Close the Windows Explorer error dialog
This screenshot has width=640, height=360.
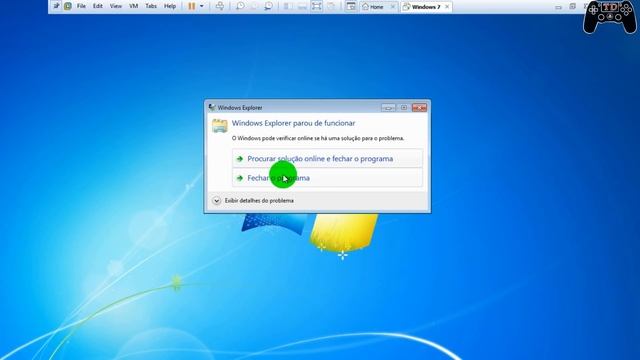click(419, 107)
